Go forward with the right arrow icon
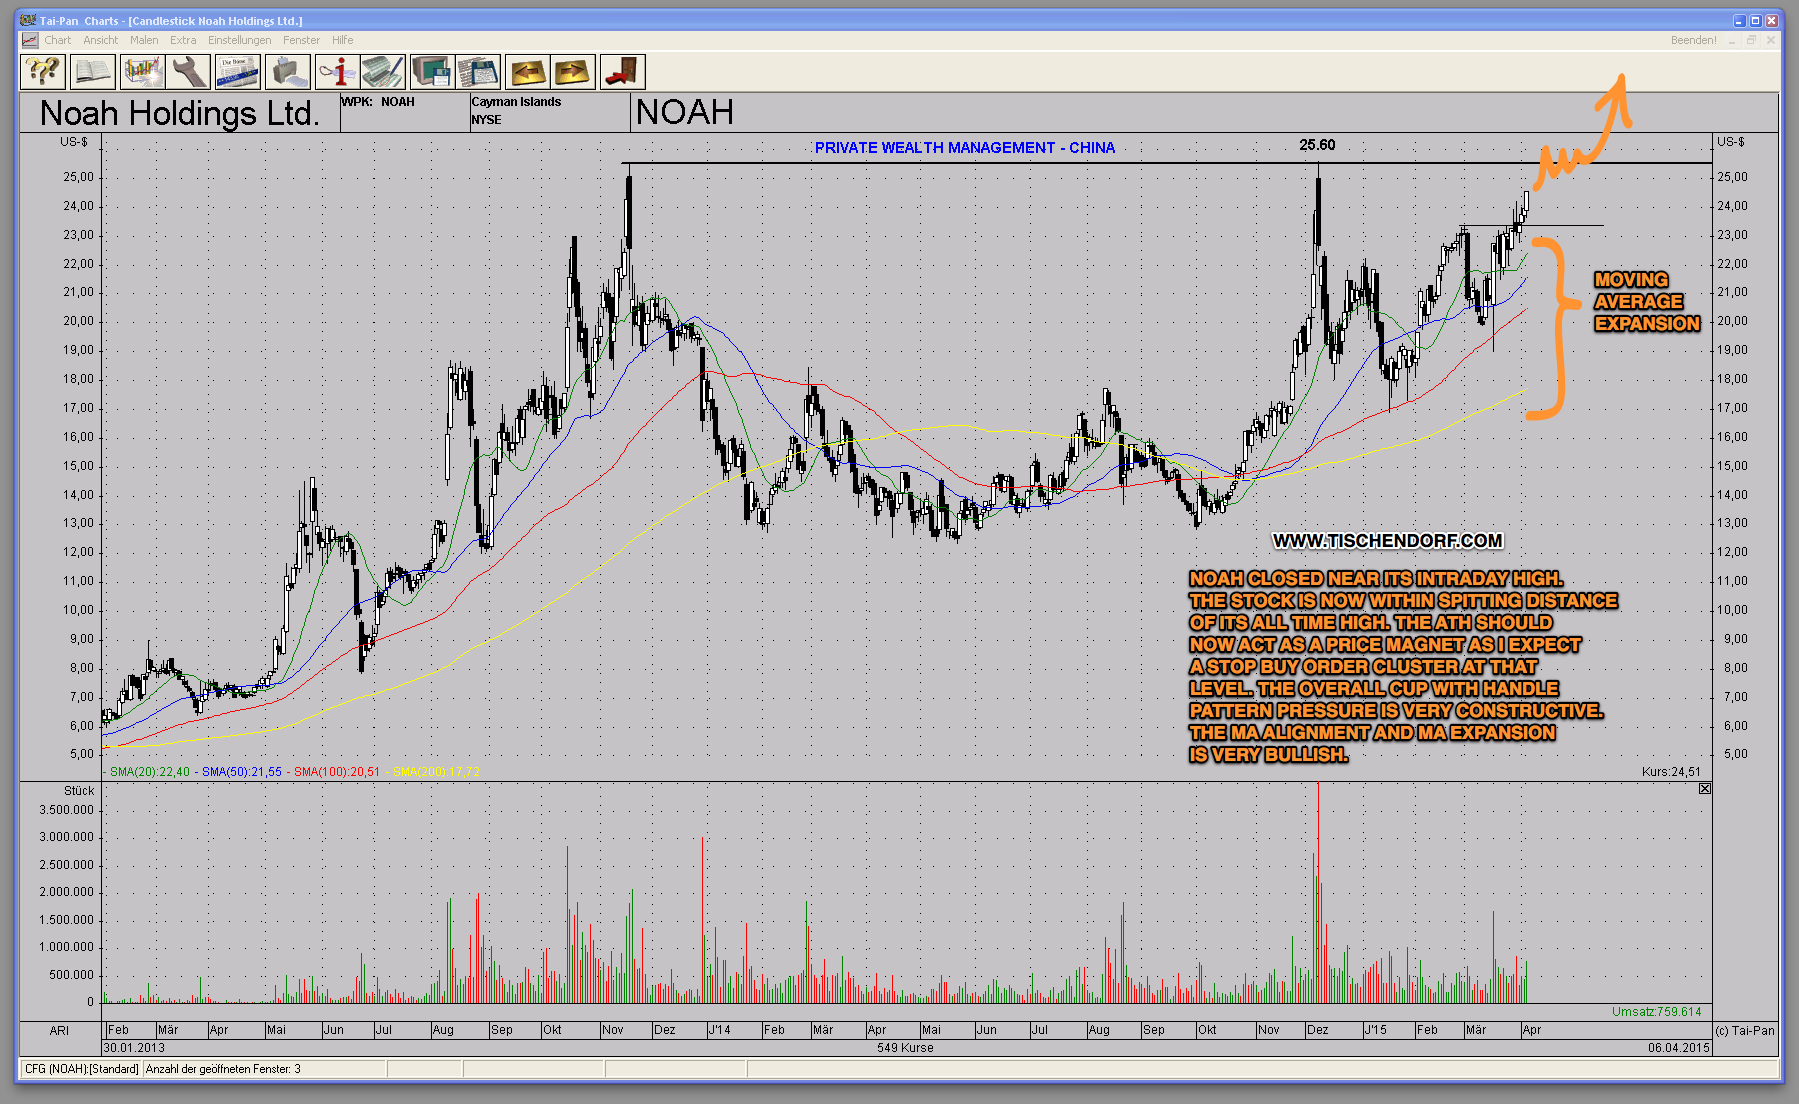 pyautogui.click(x=573, y=72)
